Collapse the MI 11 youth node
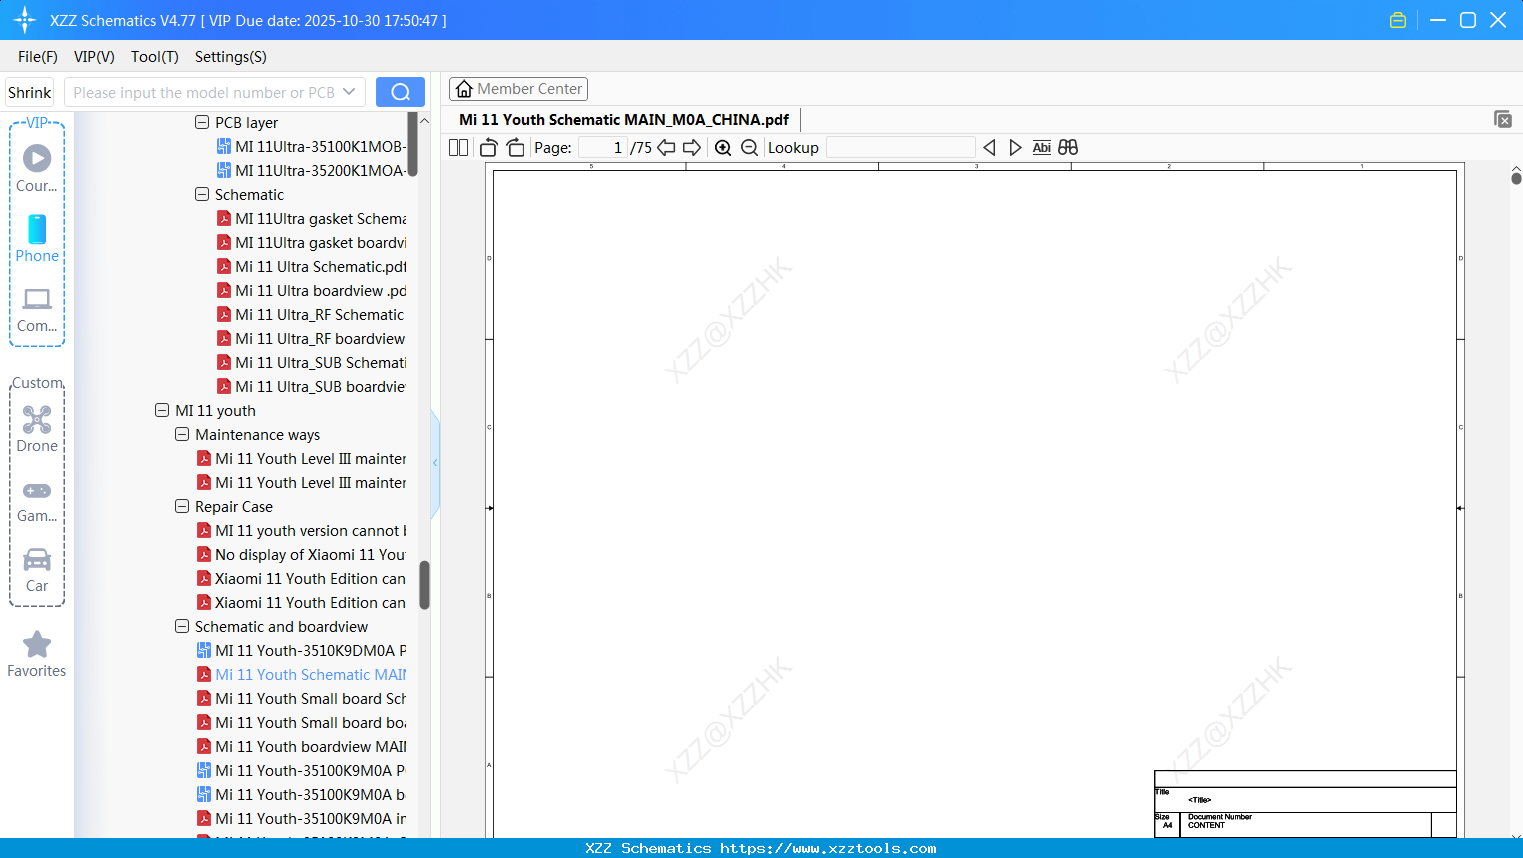Viewport: 1523px width, 858px height. coord(162,410)
